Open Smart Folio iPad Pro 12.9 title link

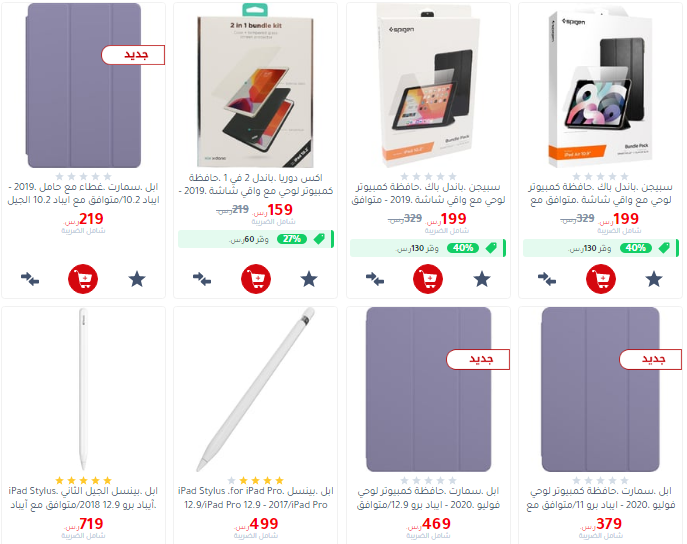click(428, 498)
